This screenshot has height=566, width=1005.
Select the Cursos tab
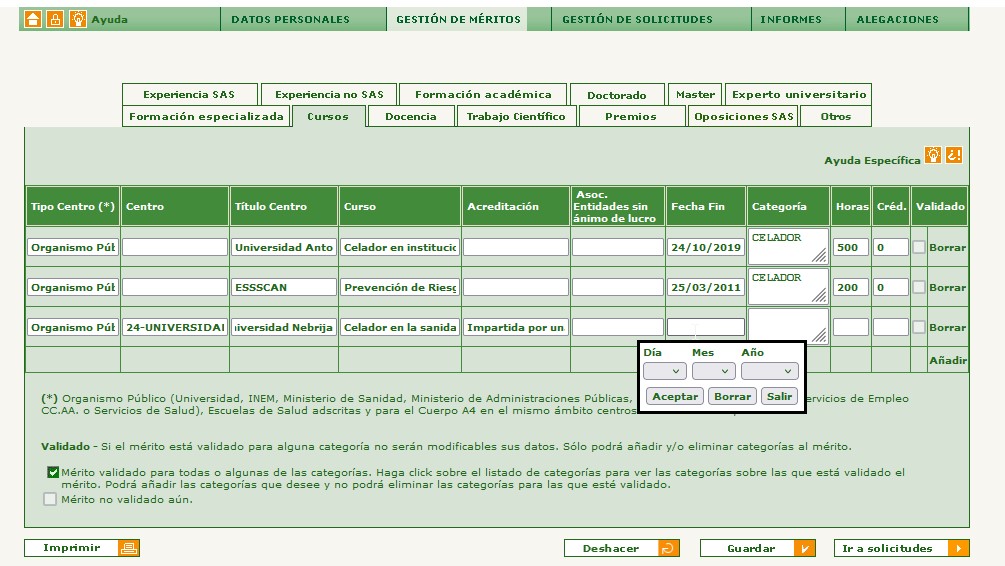[x=328, y=117]
